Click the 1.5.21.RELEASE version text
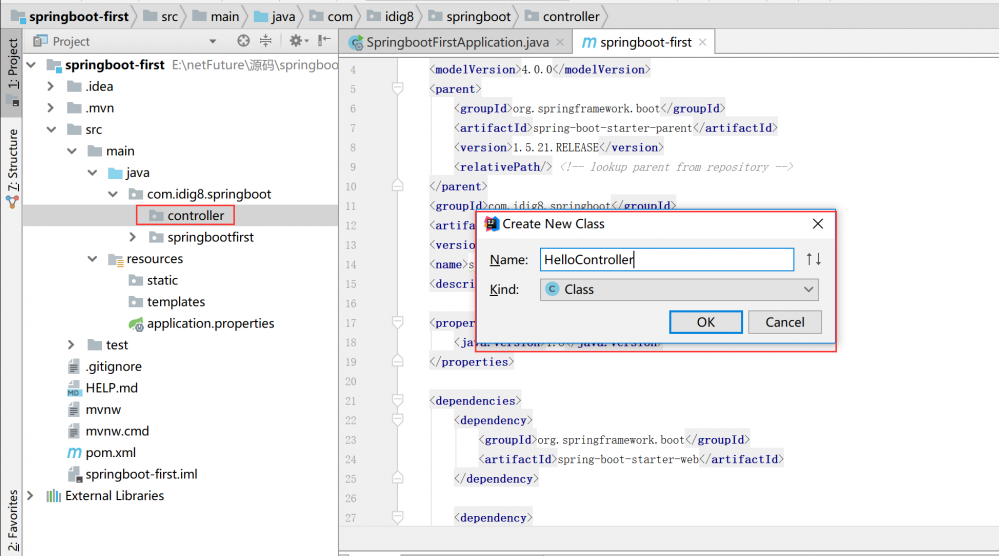Screen dimensions: 999x556 tap(556, 148)
